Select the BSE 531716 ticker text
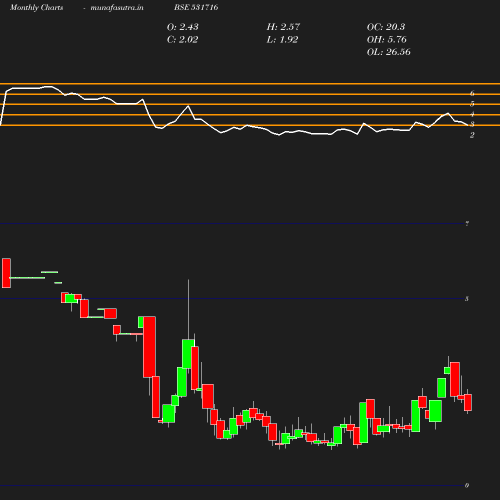This screenshot has height=500, width=500. point(196,7)
